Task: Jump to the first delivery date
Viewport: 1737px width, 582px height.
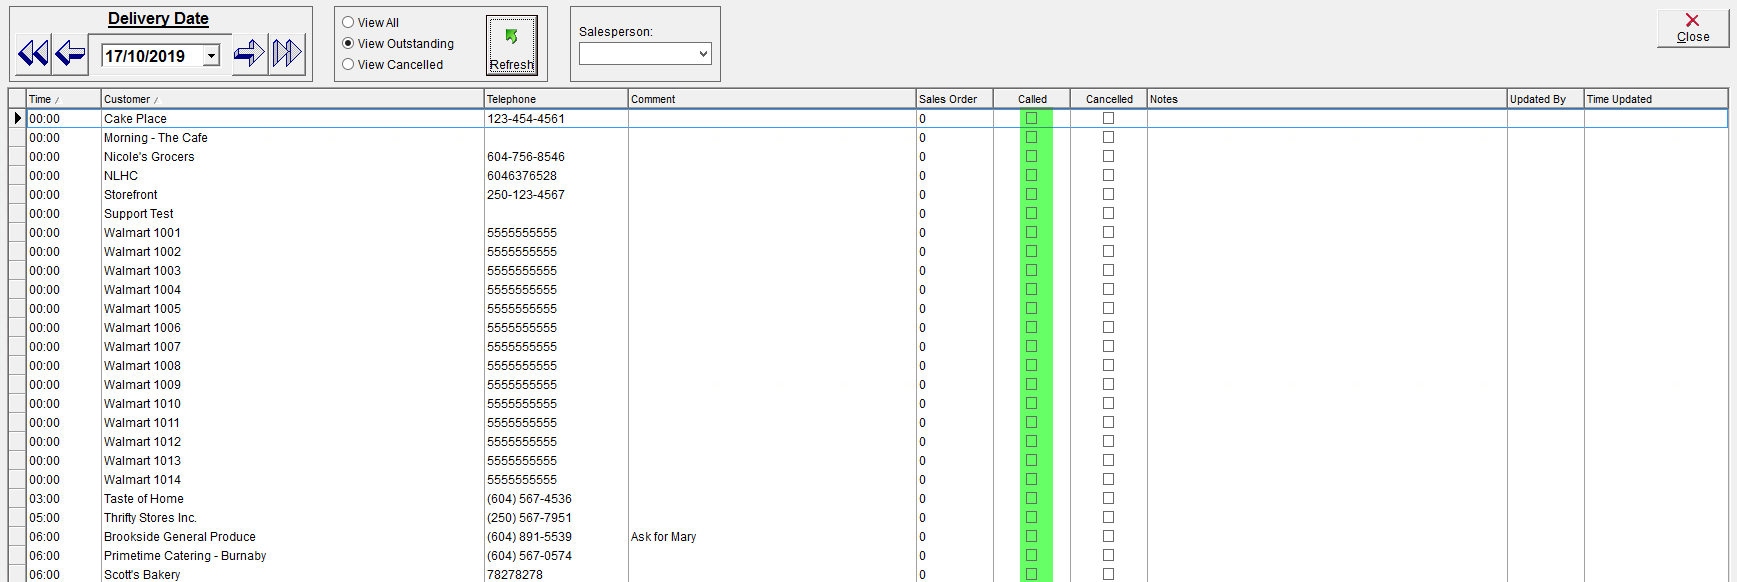Action: pyautogui.click(x=33, y=53)
